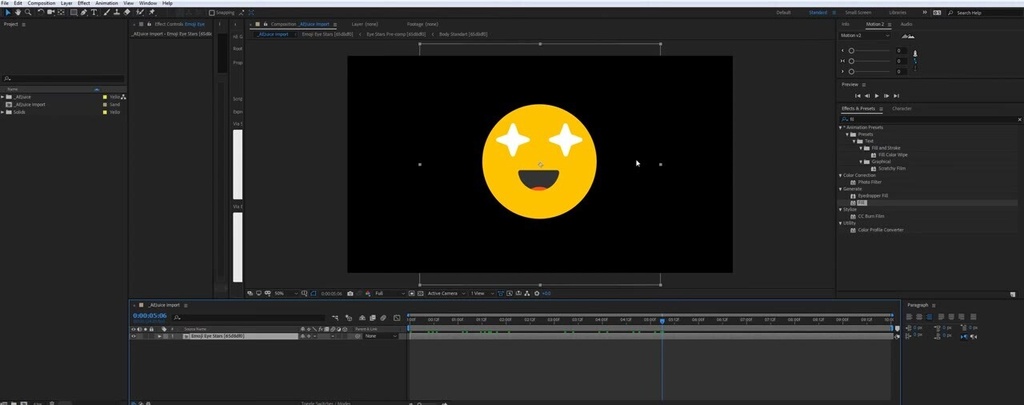This screenshot has width=1024, height=405.
Task: Click the Reset Exposure icon in viewer footer
Action: pos(537,293)
